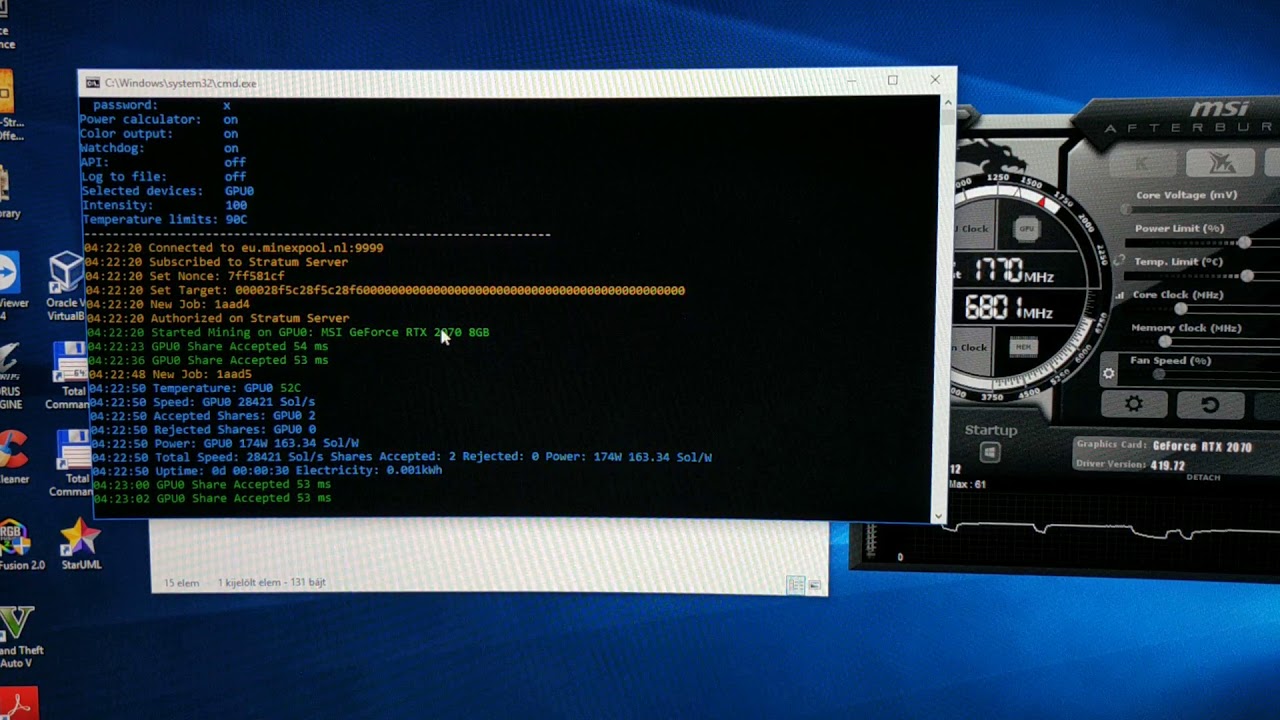
Task: Click the Core Voltage slider track
Action: click(x=1200, y=210)
